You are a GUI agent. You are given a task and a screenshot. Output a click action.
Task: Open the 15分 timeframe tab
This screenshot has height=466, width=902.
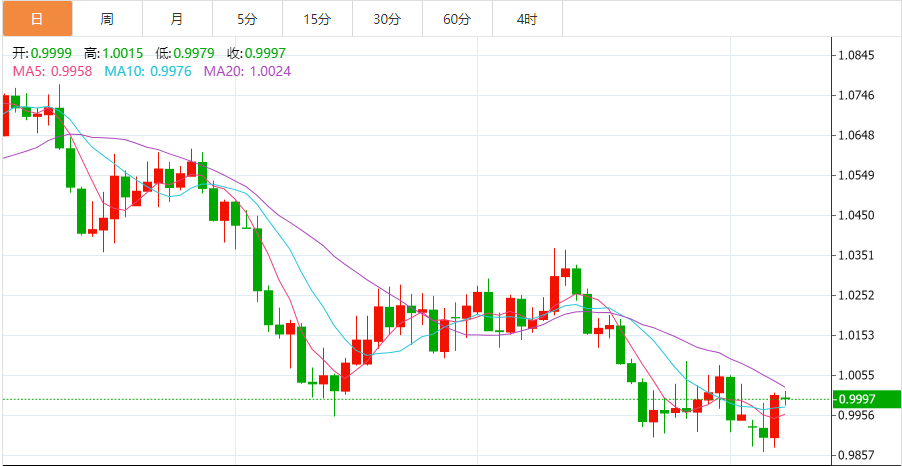point(318,19)
